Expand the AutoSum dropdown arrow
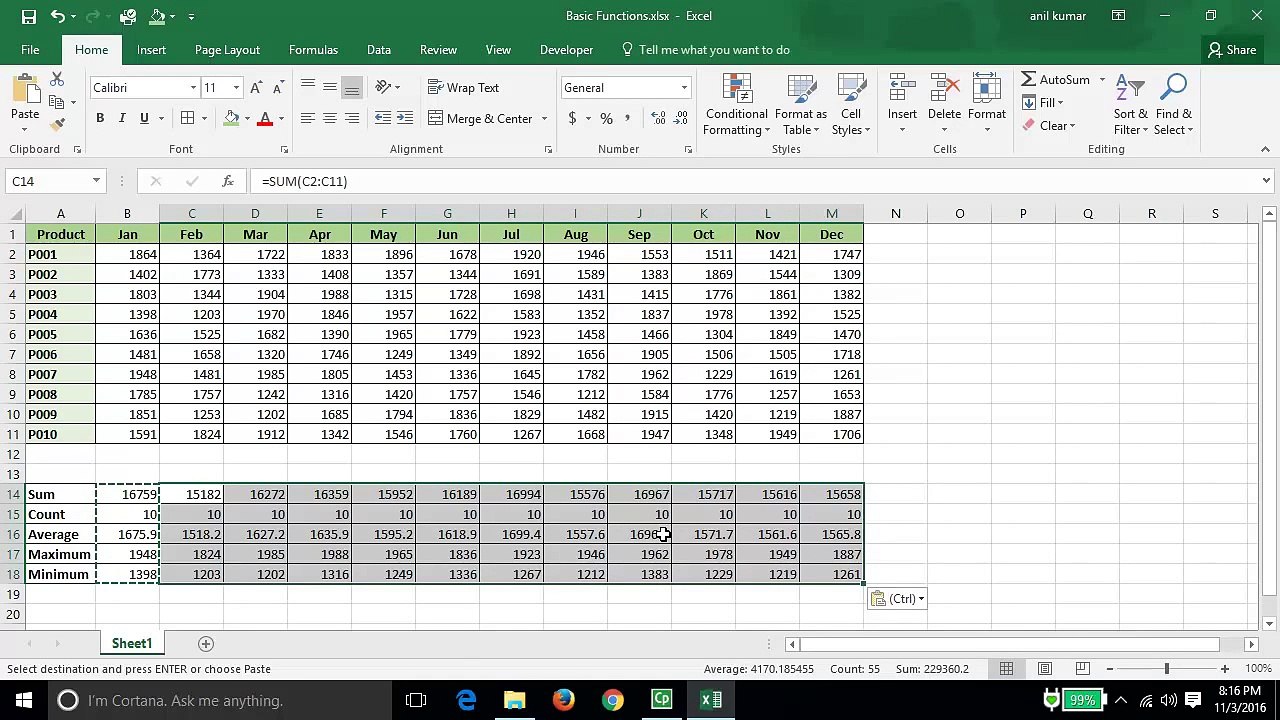The width and height of the screenshot is (1280, 720). [x=1102, y=80]
